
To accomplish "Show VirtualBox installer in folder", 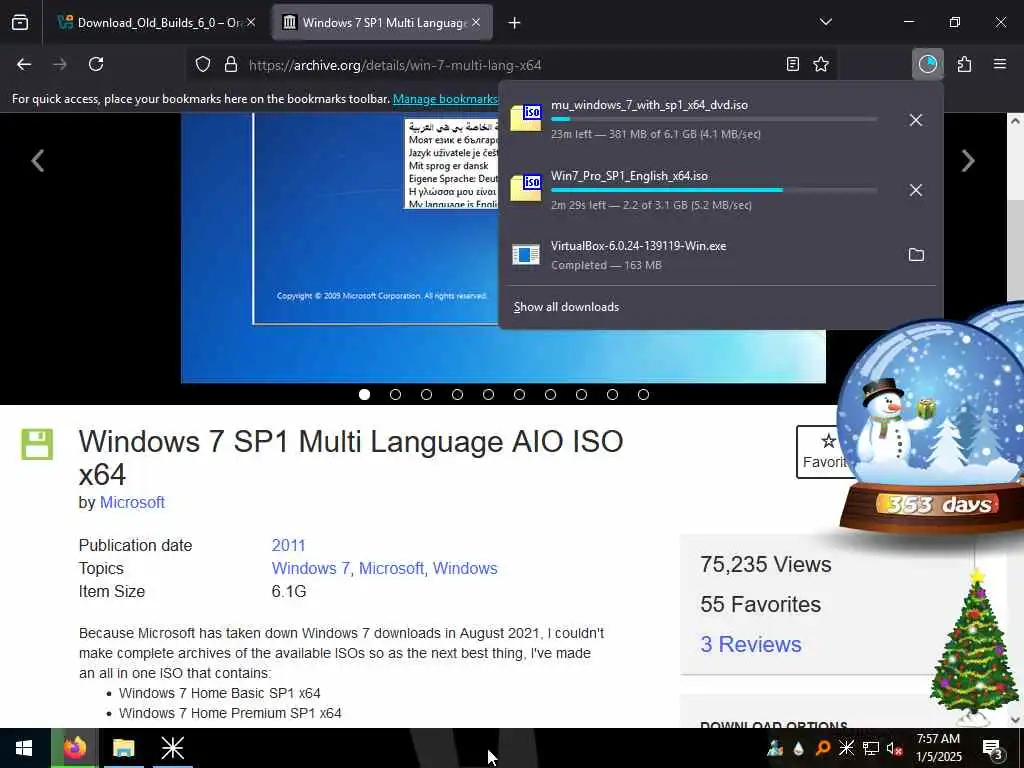I will click(x=916, y=255).
